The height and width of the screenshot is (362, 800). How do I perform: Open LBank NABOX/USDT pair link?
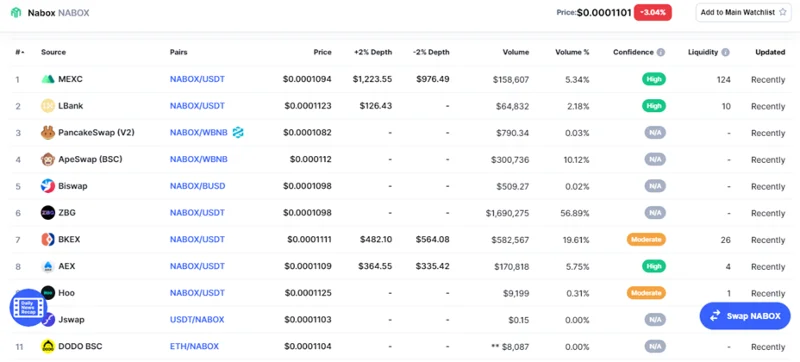click(197, 106)
